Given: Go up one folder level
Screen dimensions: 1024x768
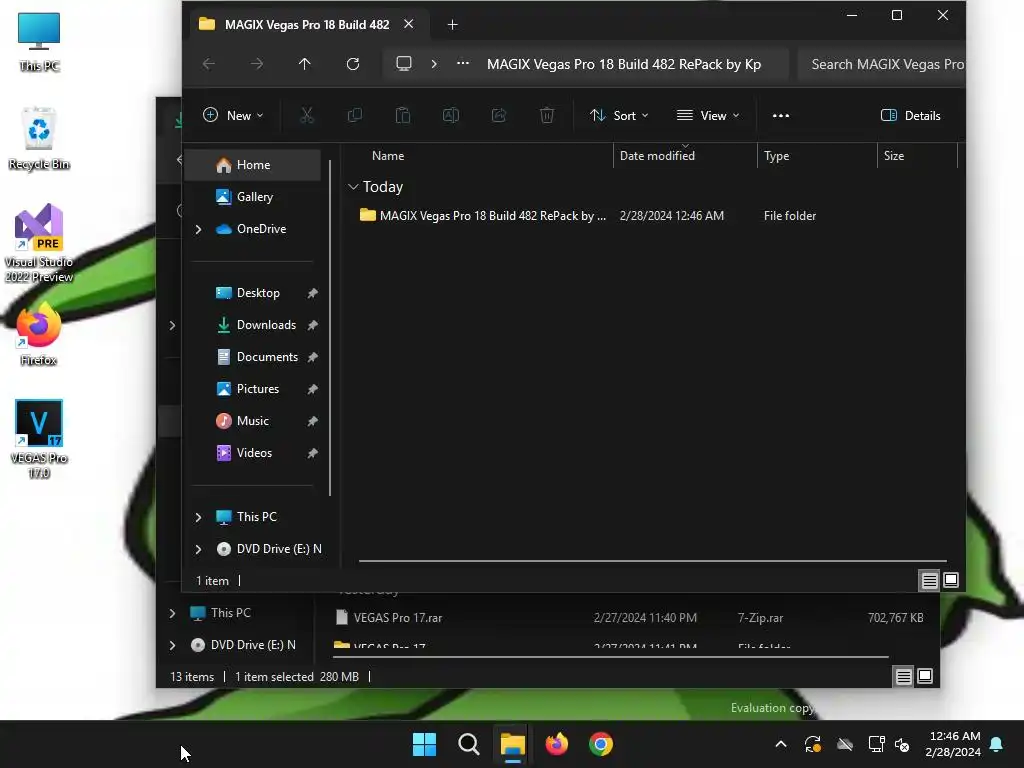Looking at the screenshot, I should pyautogui.click(x=304, y=64).
